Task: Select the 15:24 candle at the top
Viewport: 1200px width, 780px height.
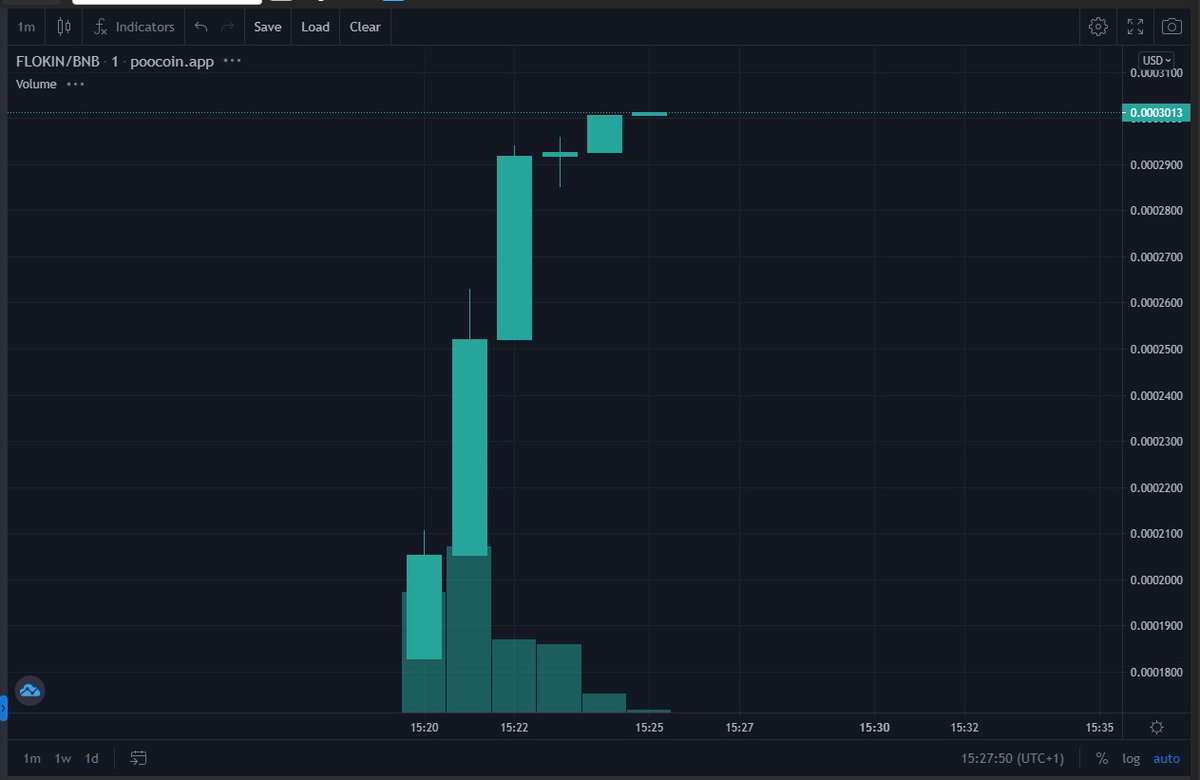Action: pyautogui.click(x=604, y=134)
